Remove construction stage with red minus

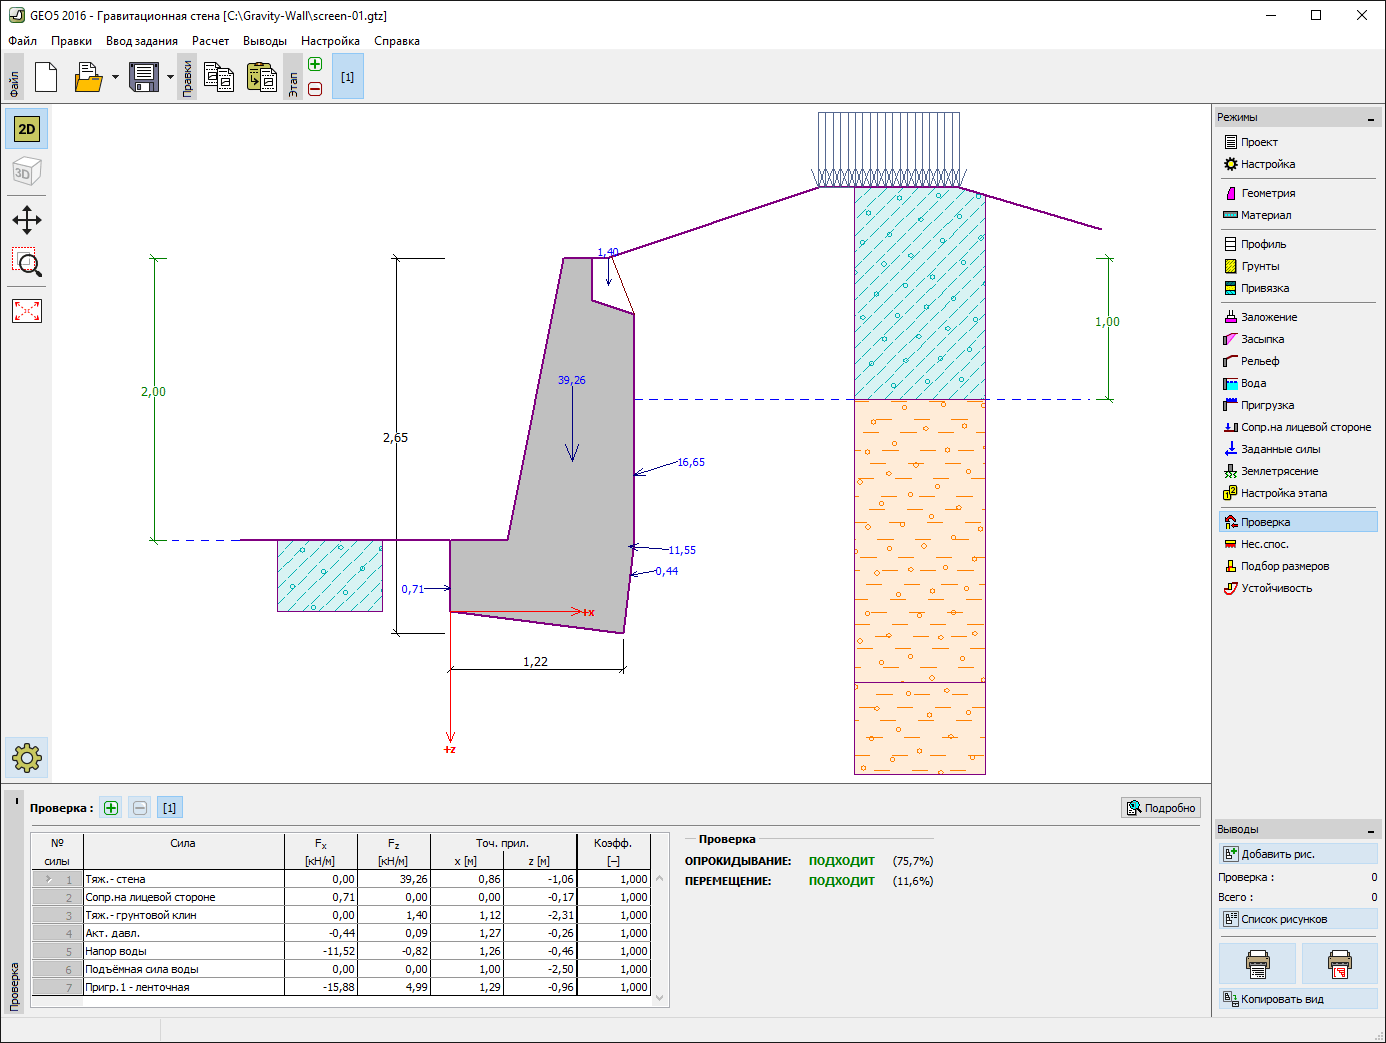click(315, 89)
